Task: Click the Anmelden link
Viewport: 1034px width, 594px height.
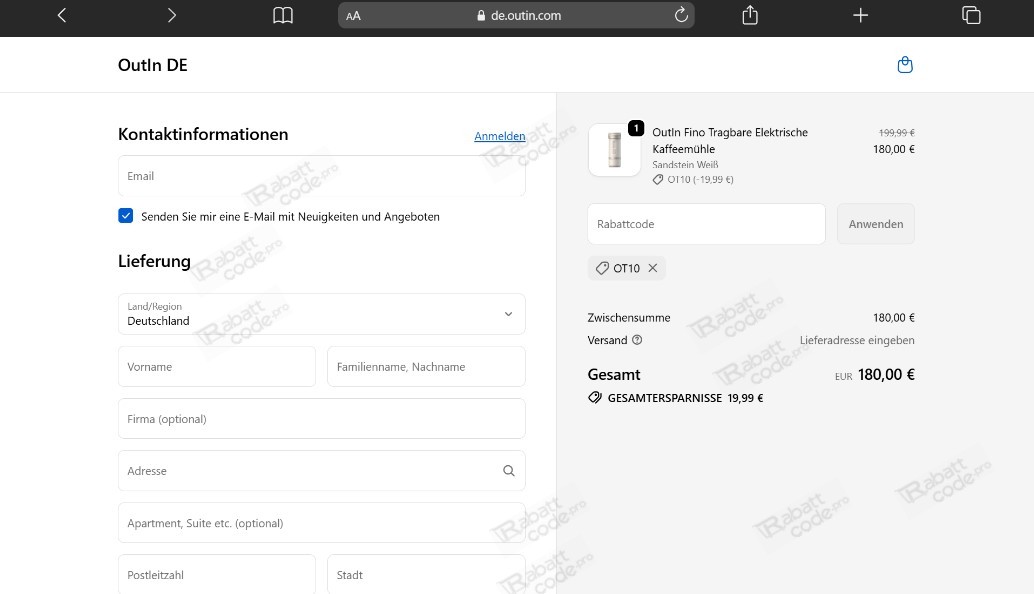Action: coord(500,136)
